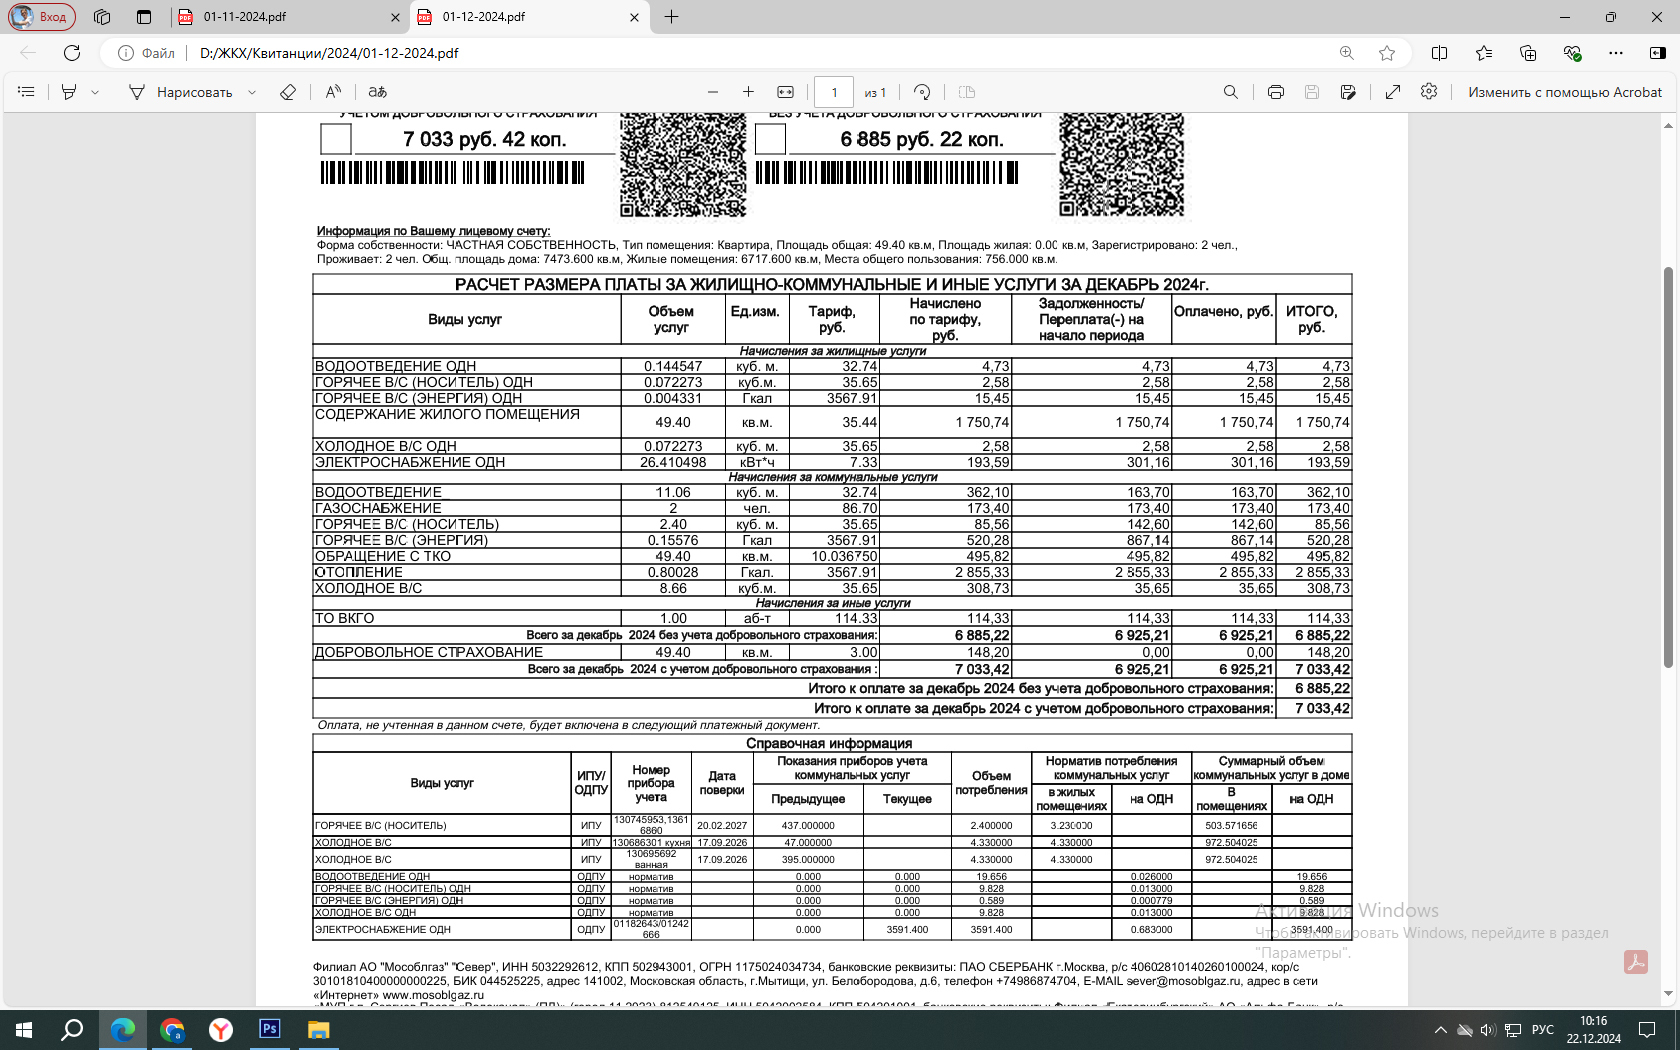Open the table of contents panel

tap(27, 92)
